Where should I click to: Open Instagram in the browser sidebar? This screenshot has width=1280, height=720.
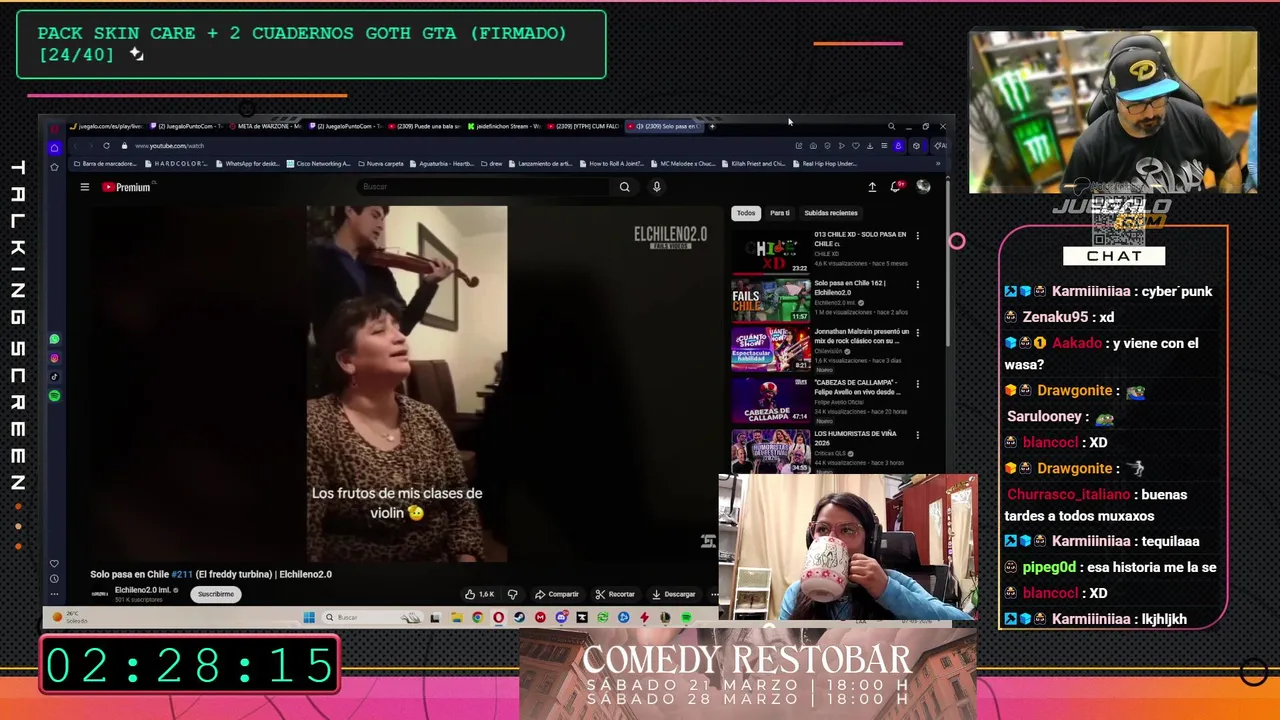coord(54,358)
